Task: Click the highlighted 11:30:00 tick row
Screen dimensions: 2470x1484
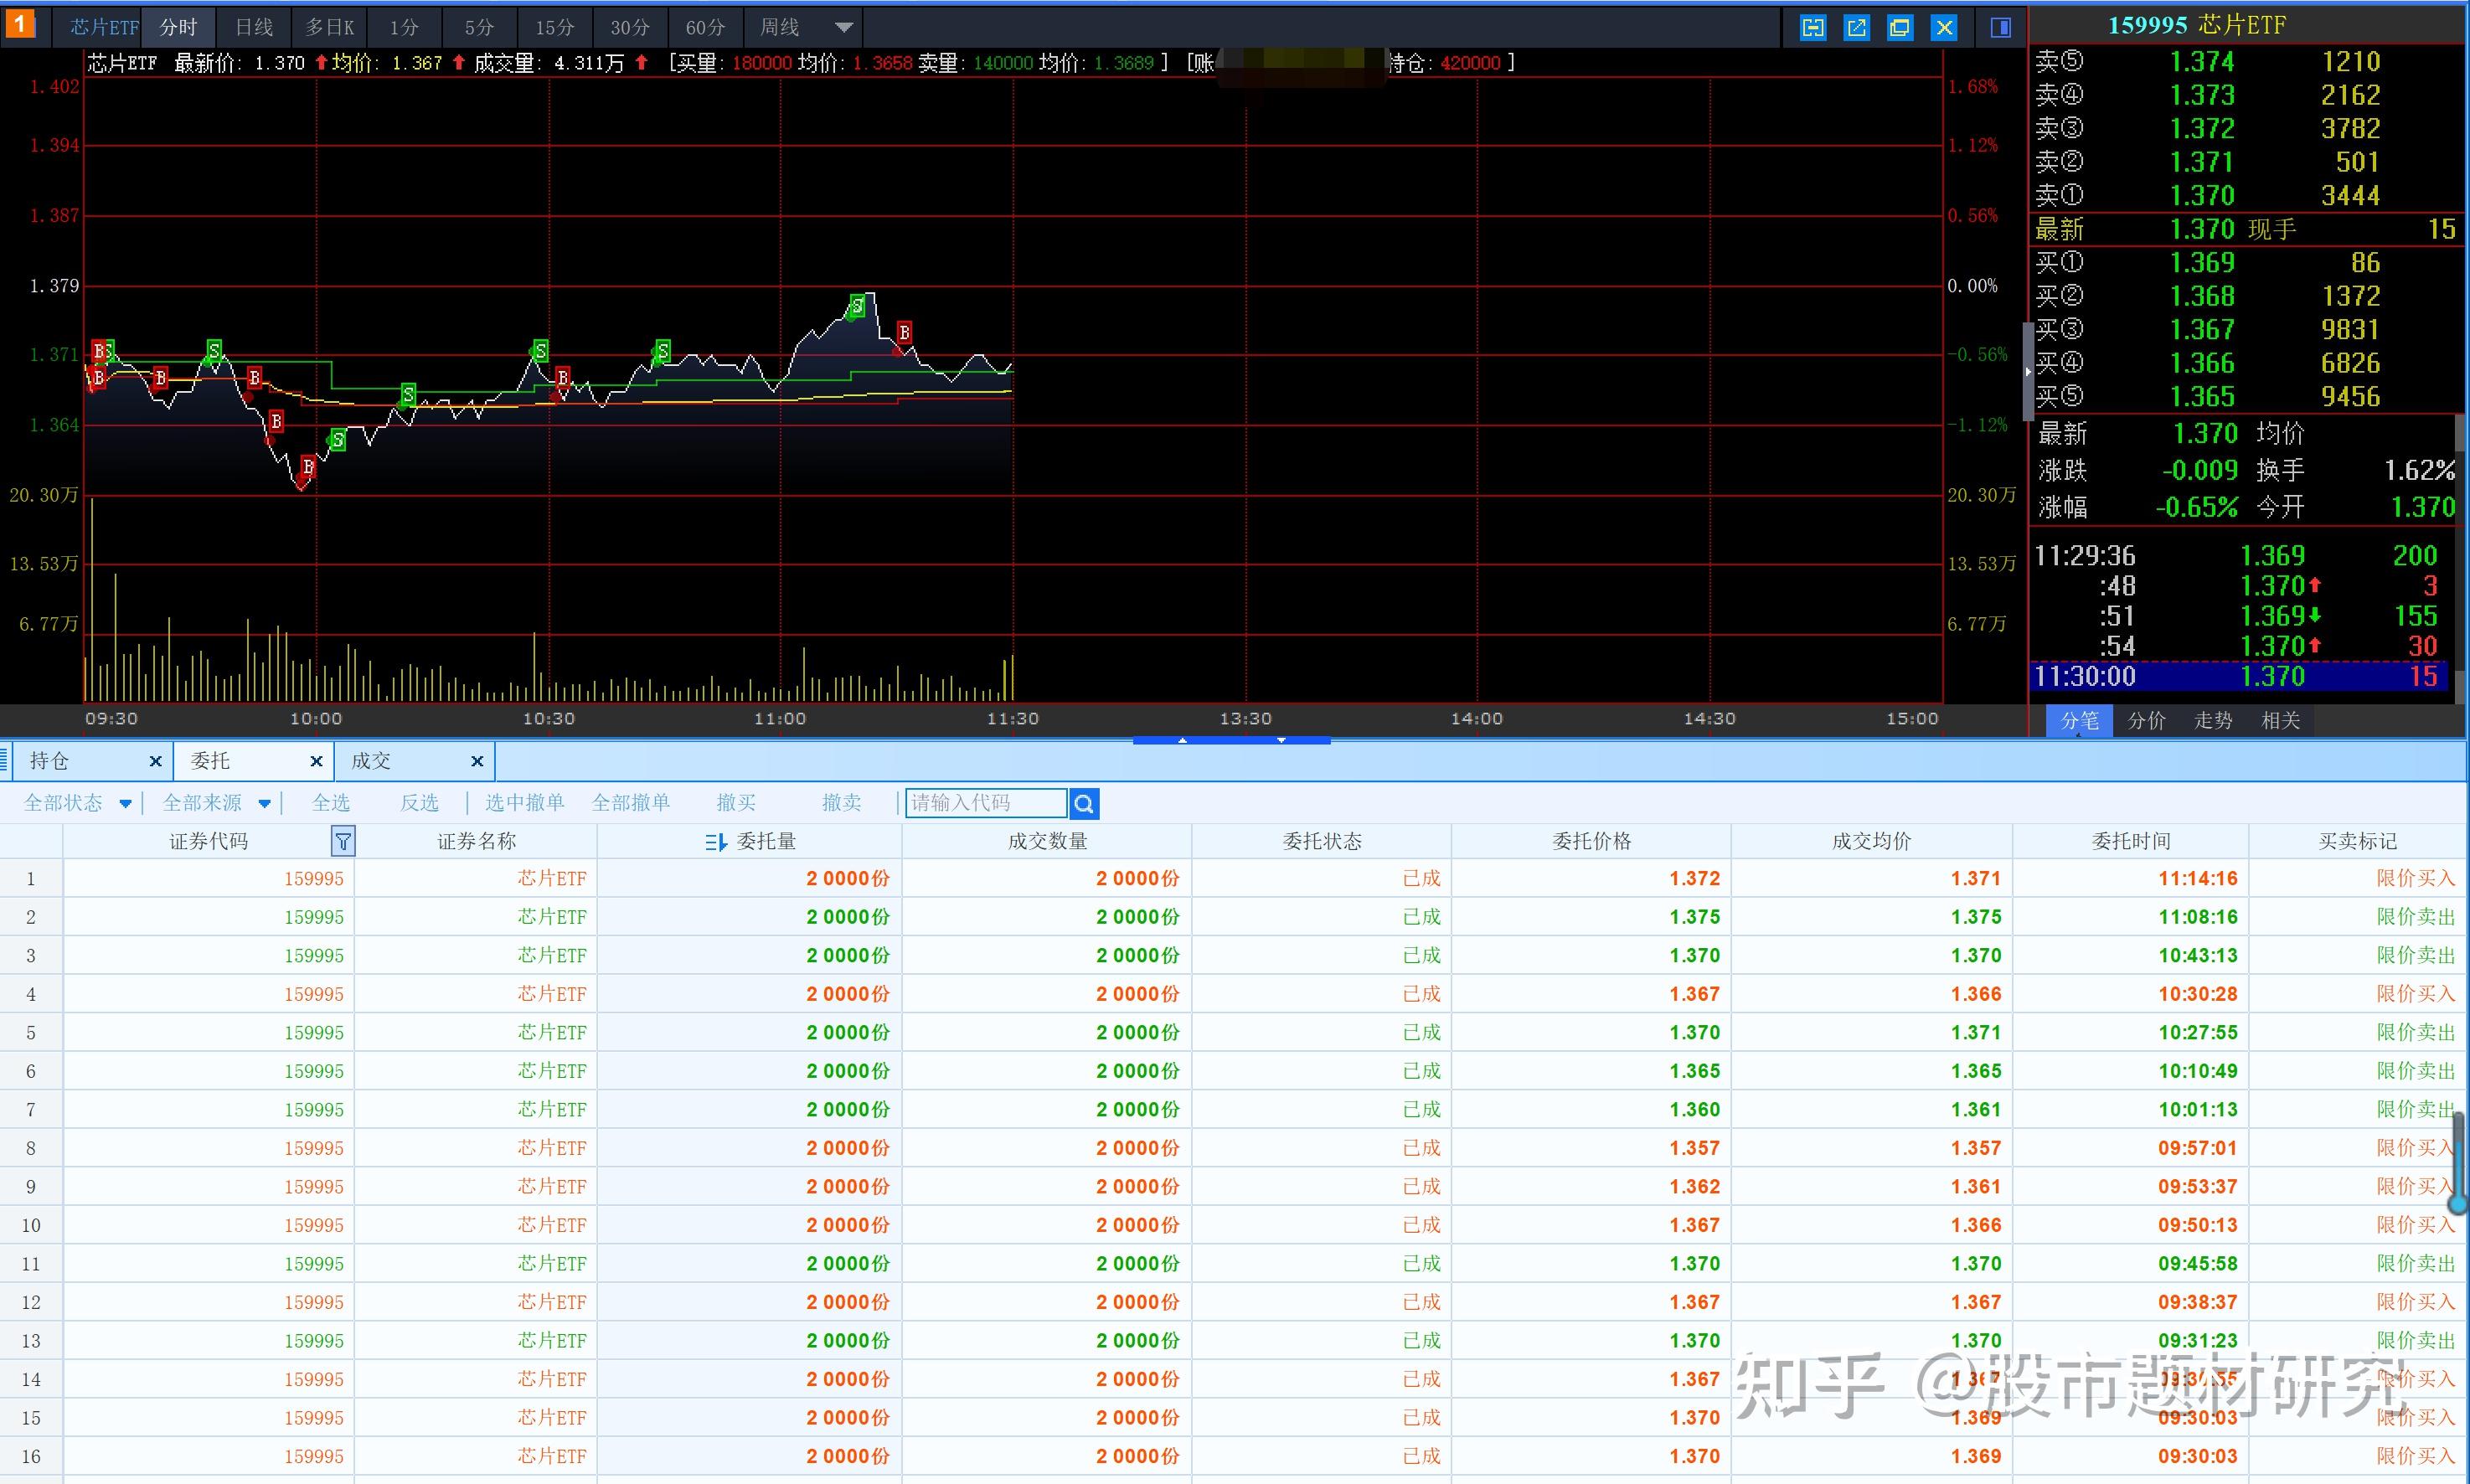Action: [x=2240, y=677]
